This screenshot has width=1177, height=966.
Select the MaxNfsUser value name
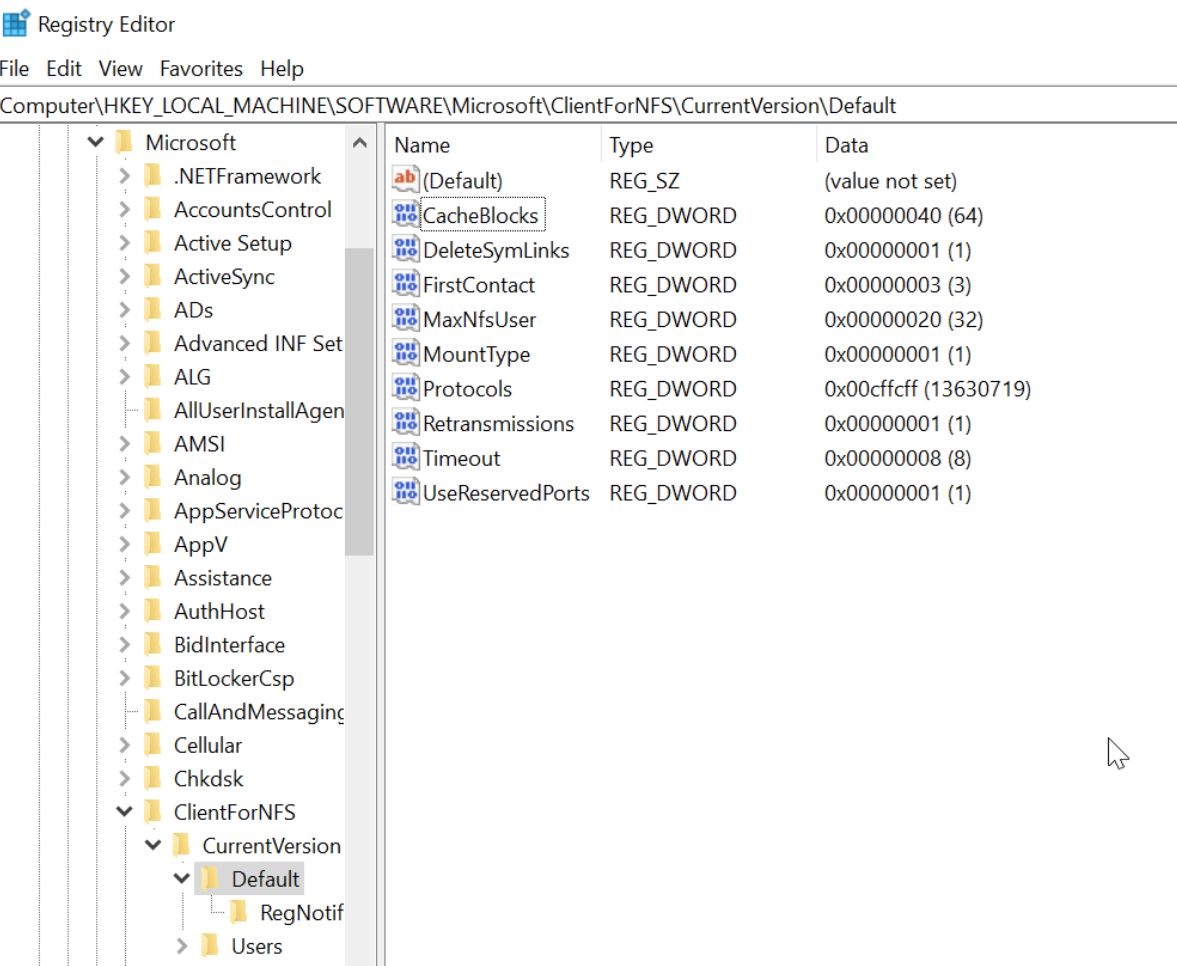point(479,320)
